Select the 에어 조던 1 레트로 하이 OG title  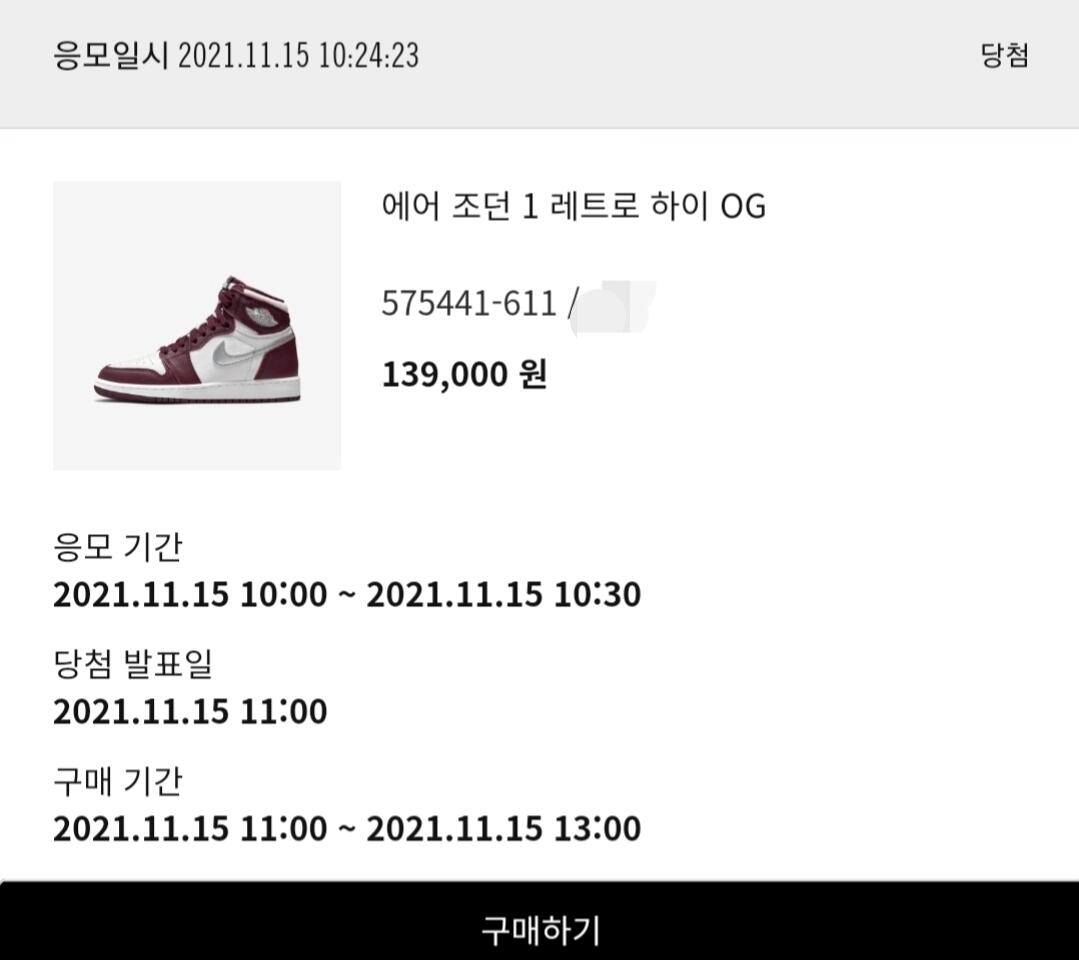point(573,205)
